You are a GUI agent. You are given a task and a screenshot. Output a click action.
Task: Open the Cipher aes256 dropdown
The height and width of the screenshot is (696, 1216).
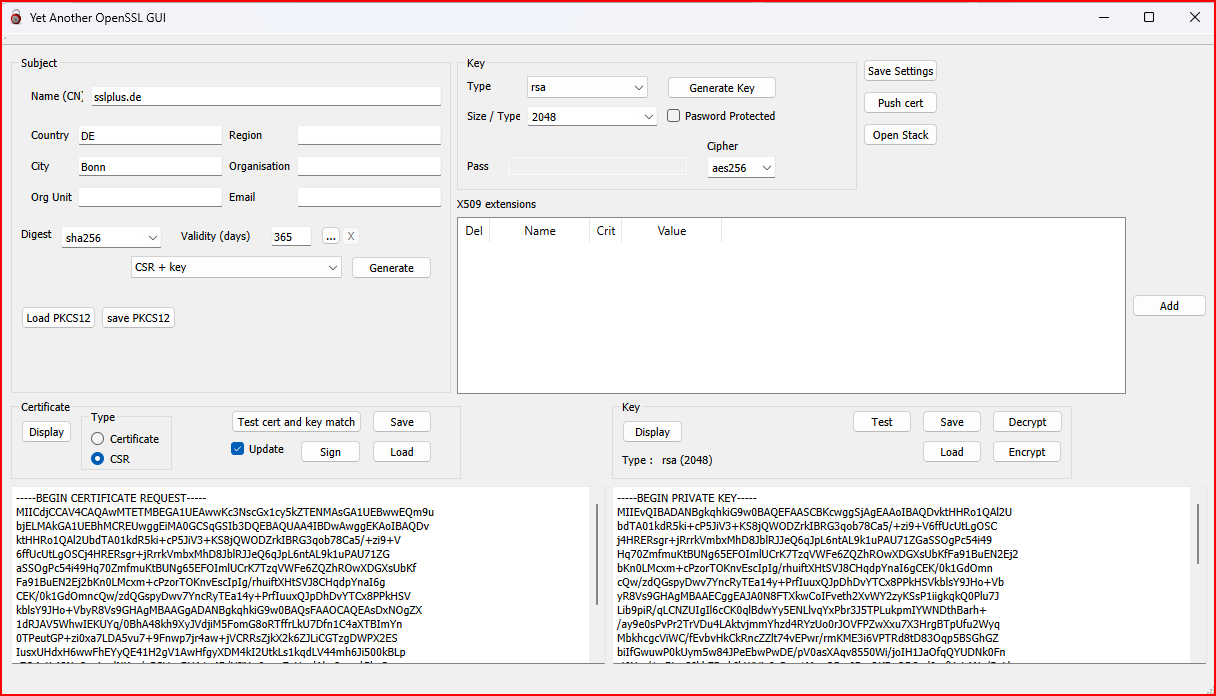click(741, 168)
